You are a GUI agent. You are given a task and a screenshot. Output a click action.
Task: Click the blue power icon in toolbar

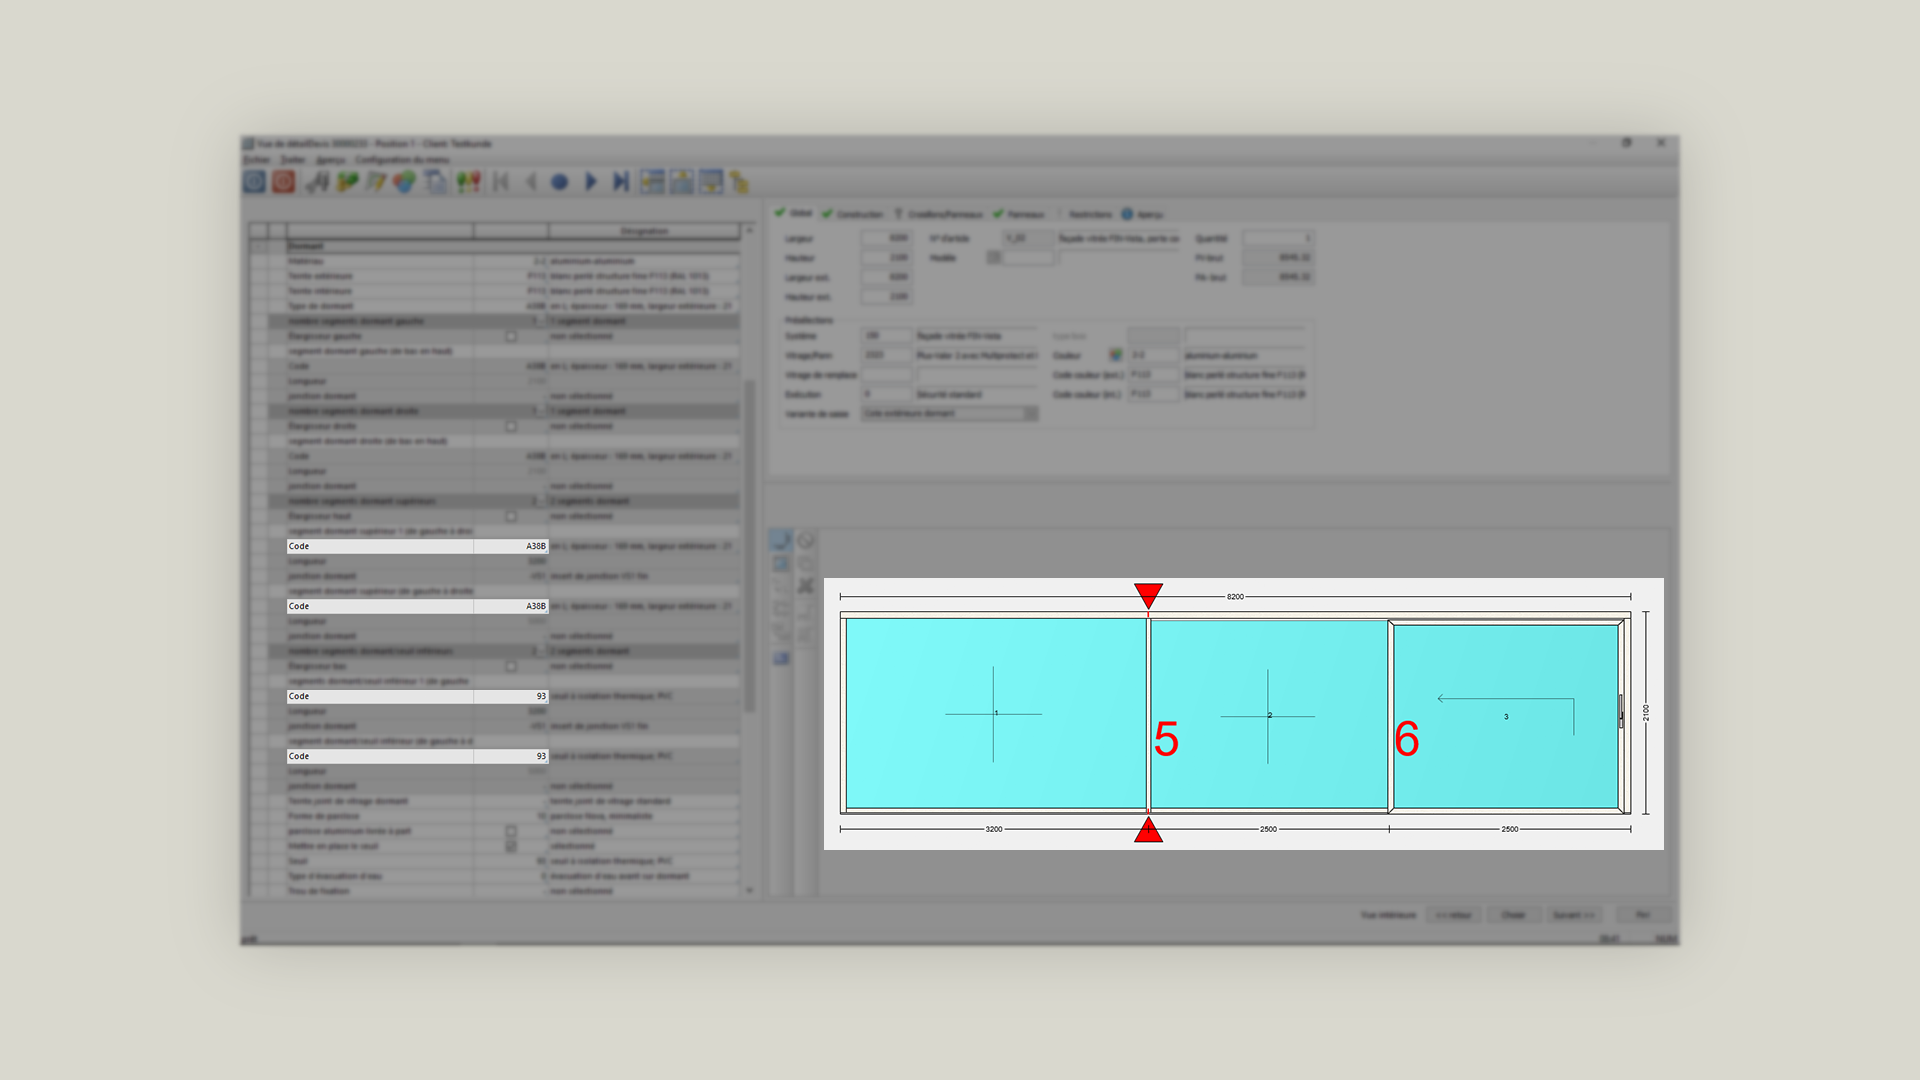click(x=254, y=181)
